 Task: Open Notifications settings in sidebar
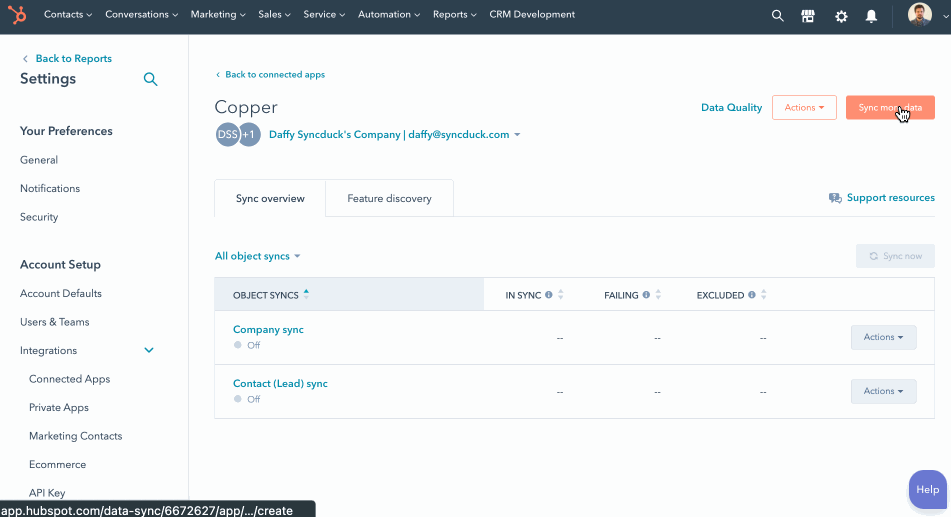coord(50,189)
